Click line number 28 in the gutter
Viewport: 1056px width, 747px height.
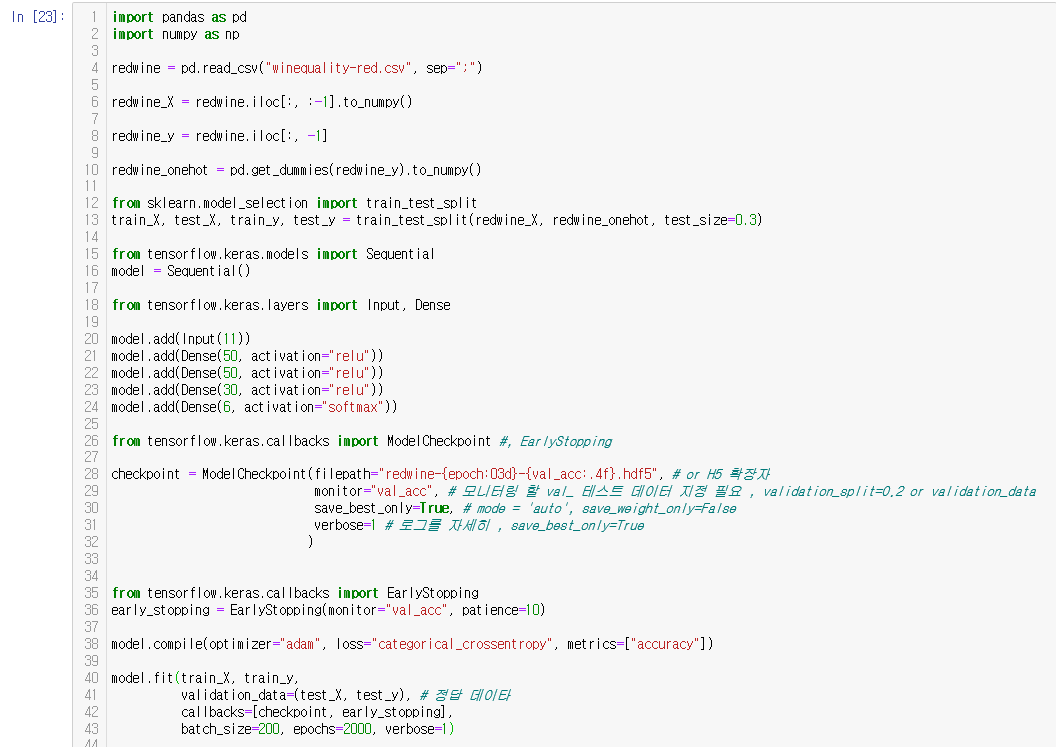point(92,474)
